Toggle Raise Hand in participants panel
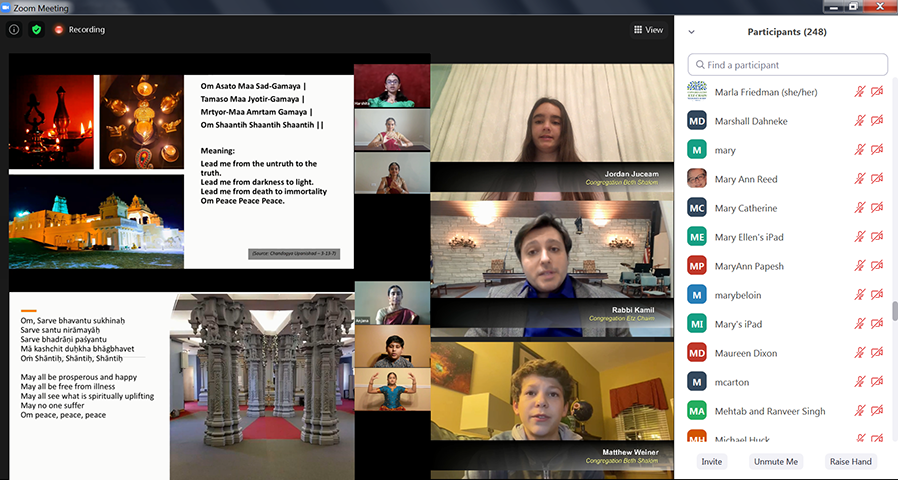 click(x=851, y=462)
